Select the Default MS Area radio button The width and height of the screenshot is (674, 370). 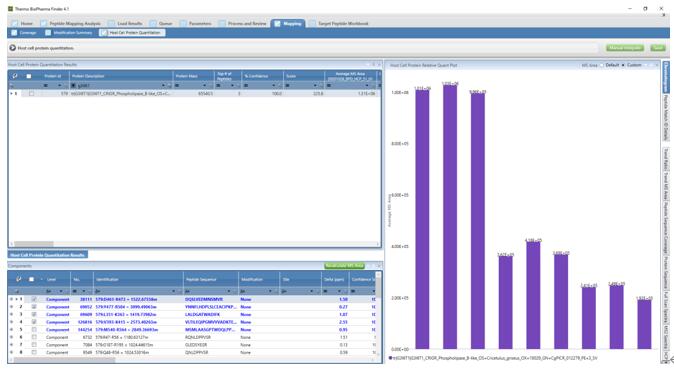click(602, 65)
